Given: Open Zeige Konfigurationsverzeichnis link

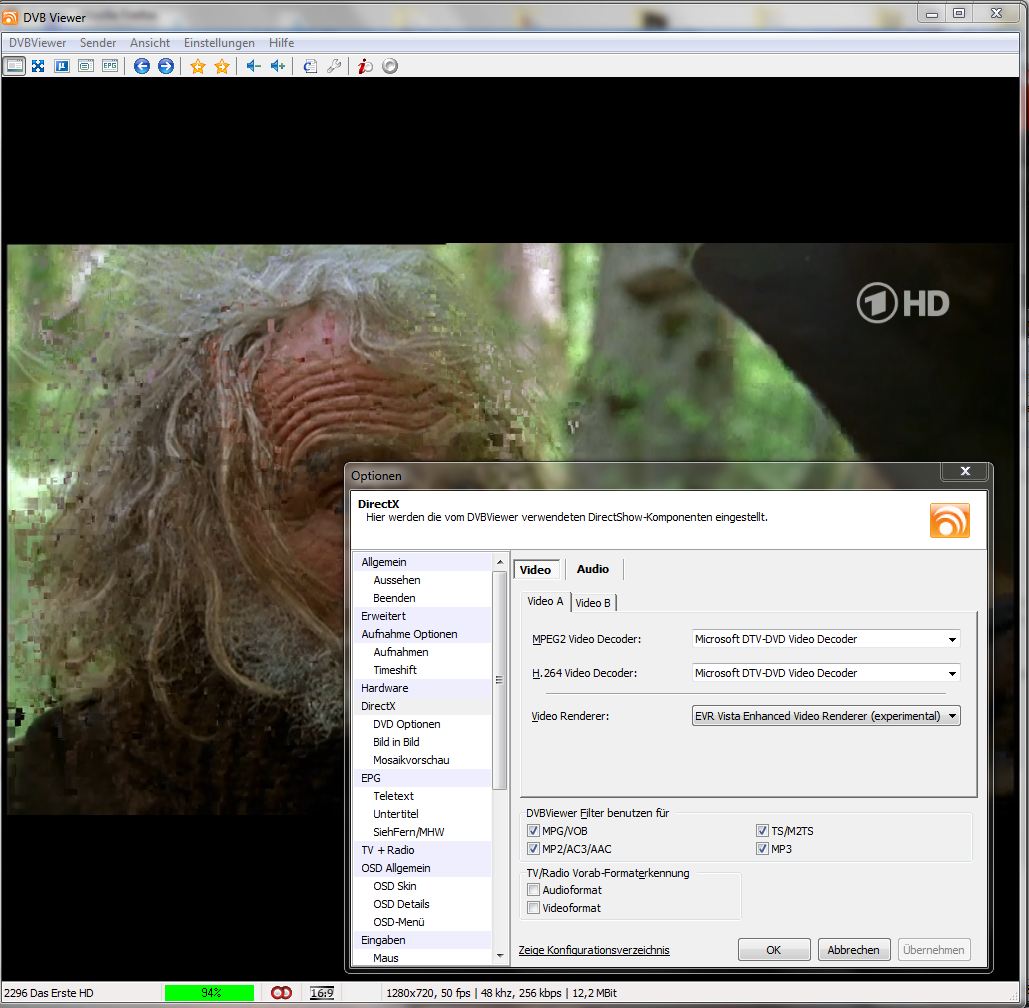Looking at the screenshot, I should 594,950.
